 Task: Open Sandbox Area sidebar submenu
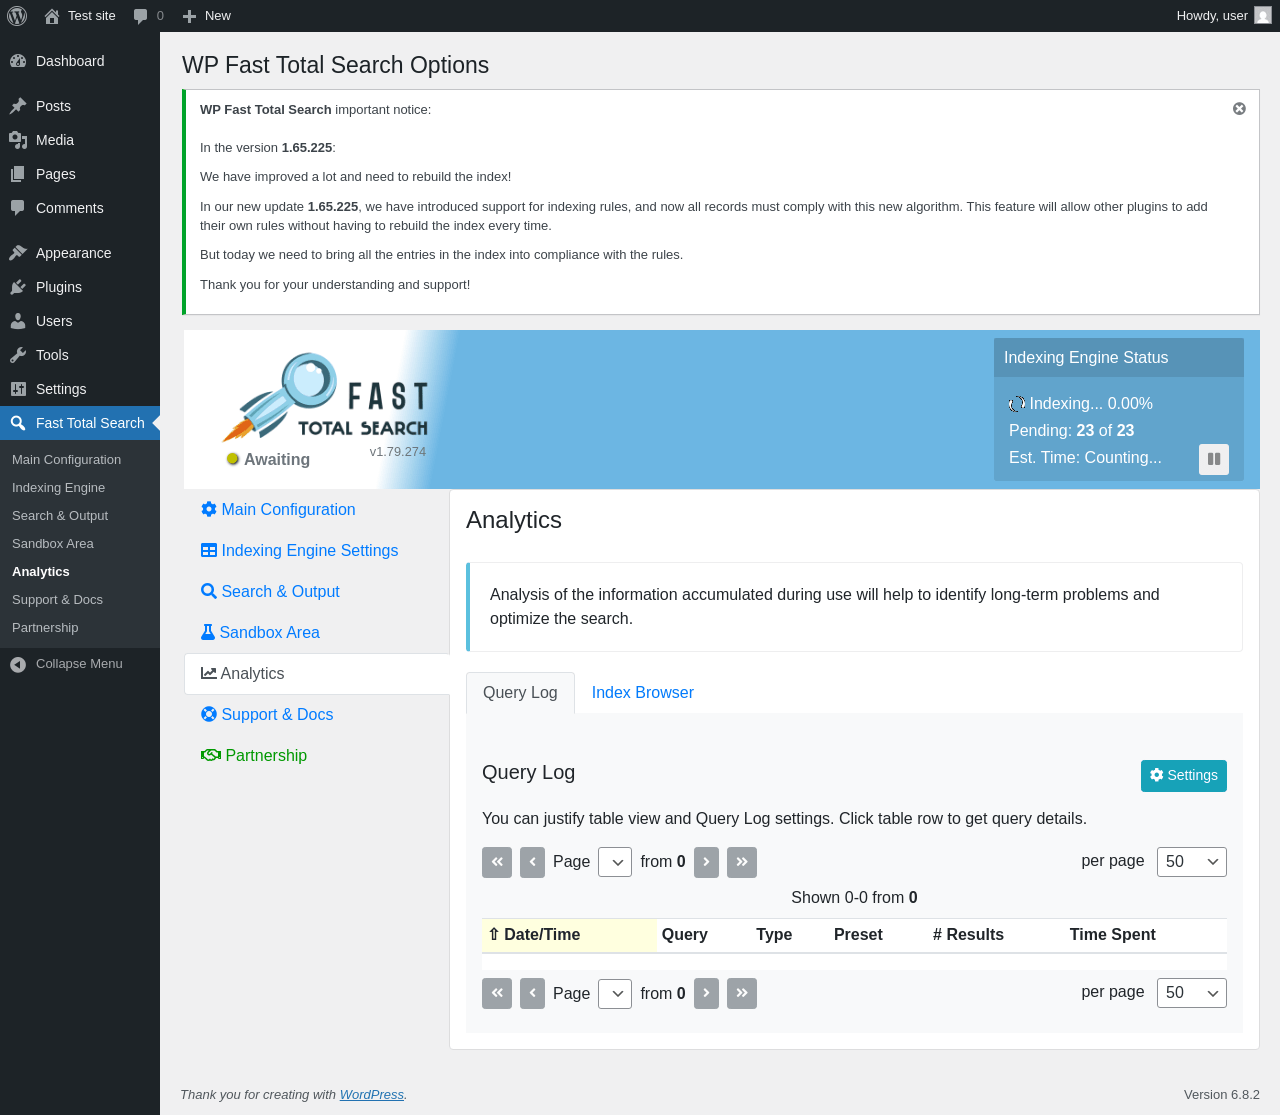(80, 544)
